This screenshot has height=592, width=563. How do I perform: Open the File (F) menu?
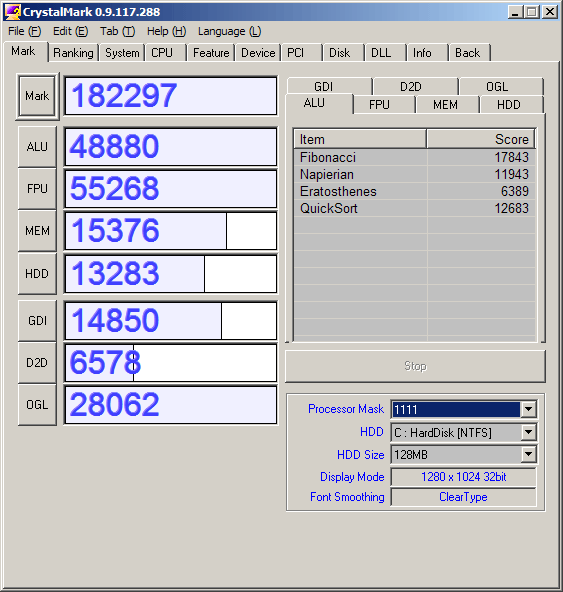pyautogui.click(x=24, y=31)
